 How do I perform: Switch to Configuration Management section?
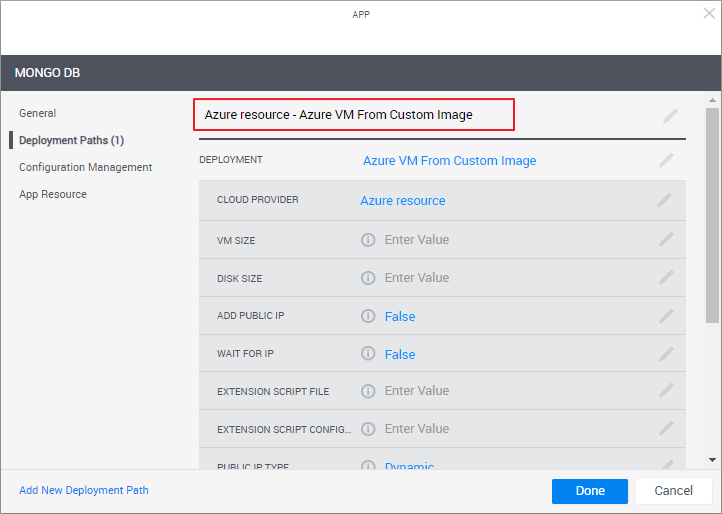tap(85, 167)
